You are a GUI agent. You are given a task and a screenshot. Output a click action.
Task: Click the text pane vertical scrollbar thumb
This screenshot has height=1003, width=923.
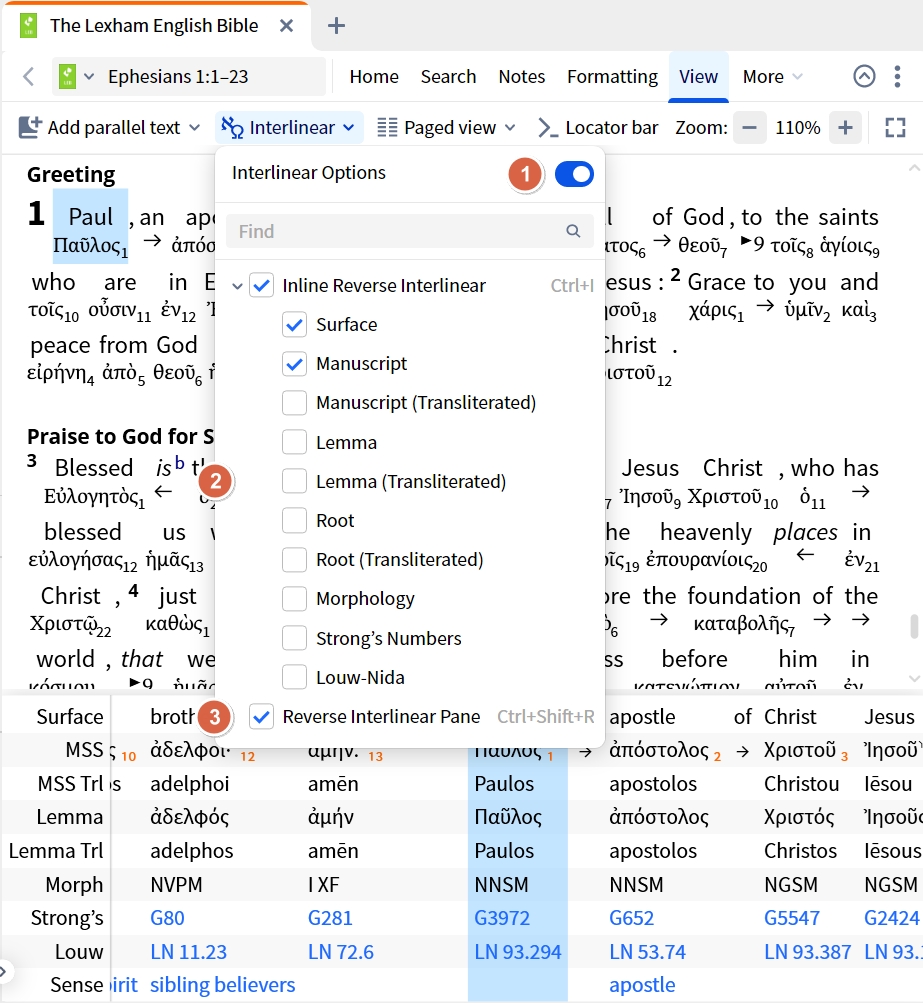pos(914,626)
